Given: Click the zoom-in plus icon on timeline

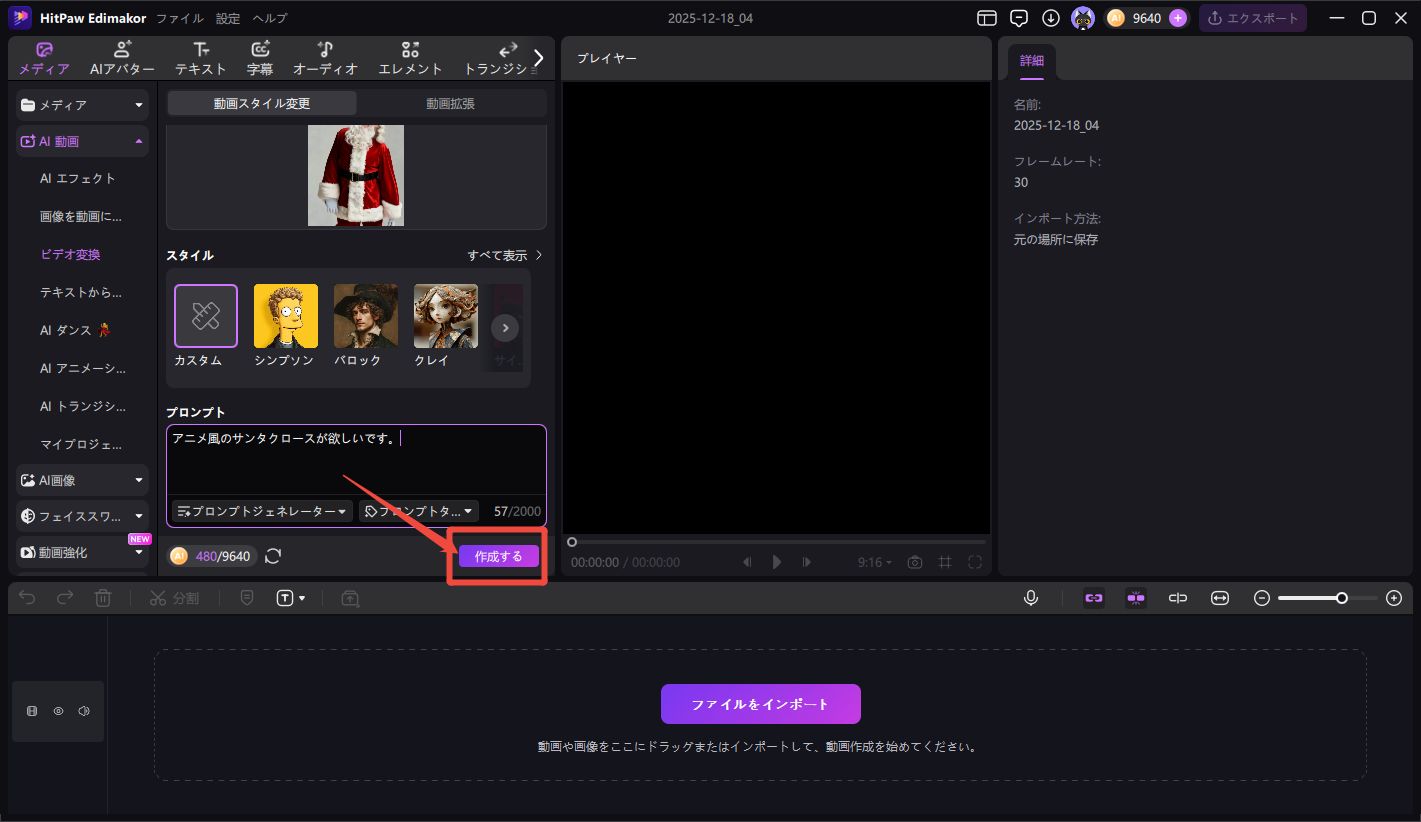Looking at the screenshot, I should 1394,598.
